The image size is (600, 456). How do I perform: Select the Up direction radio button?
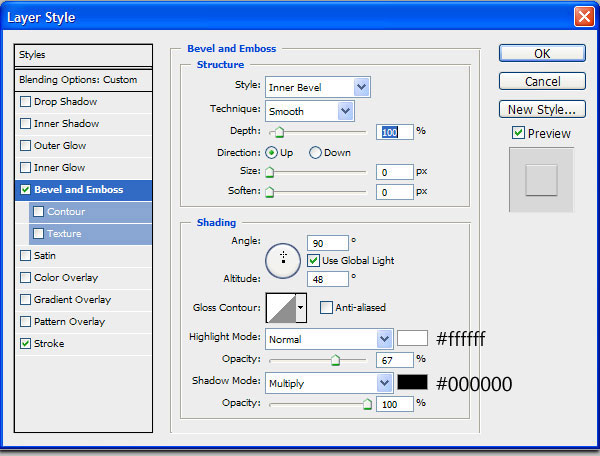(271, 153)
